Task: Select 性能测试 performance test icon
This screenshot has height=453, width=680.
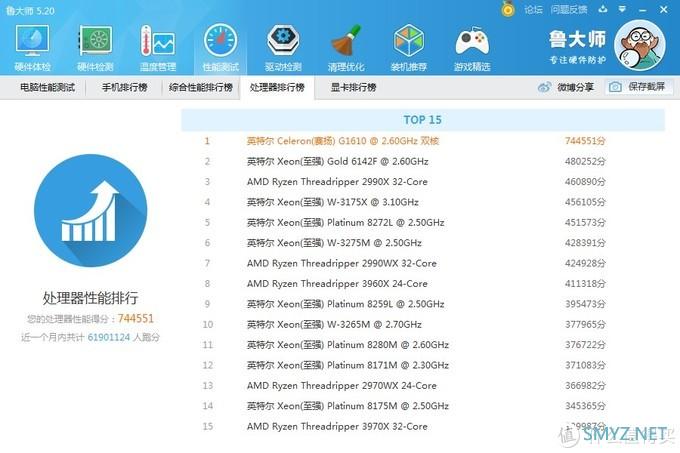Action: coord(220,48)
